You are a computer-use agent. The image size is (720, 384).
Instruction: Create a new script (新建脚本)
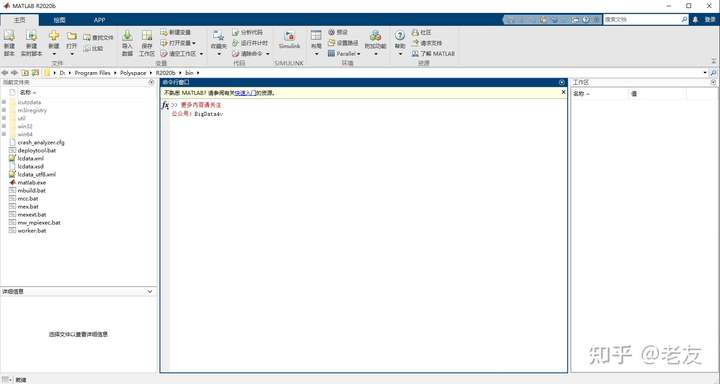pyautogui.click(x=9, y=43)
